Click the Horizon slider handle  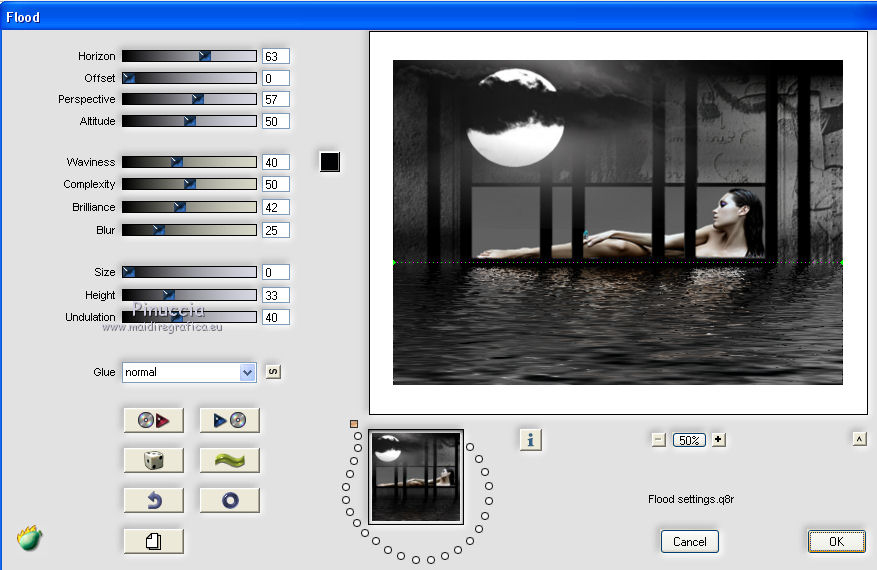point(205,56)
